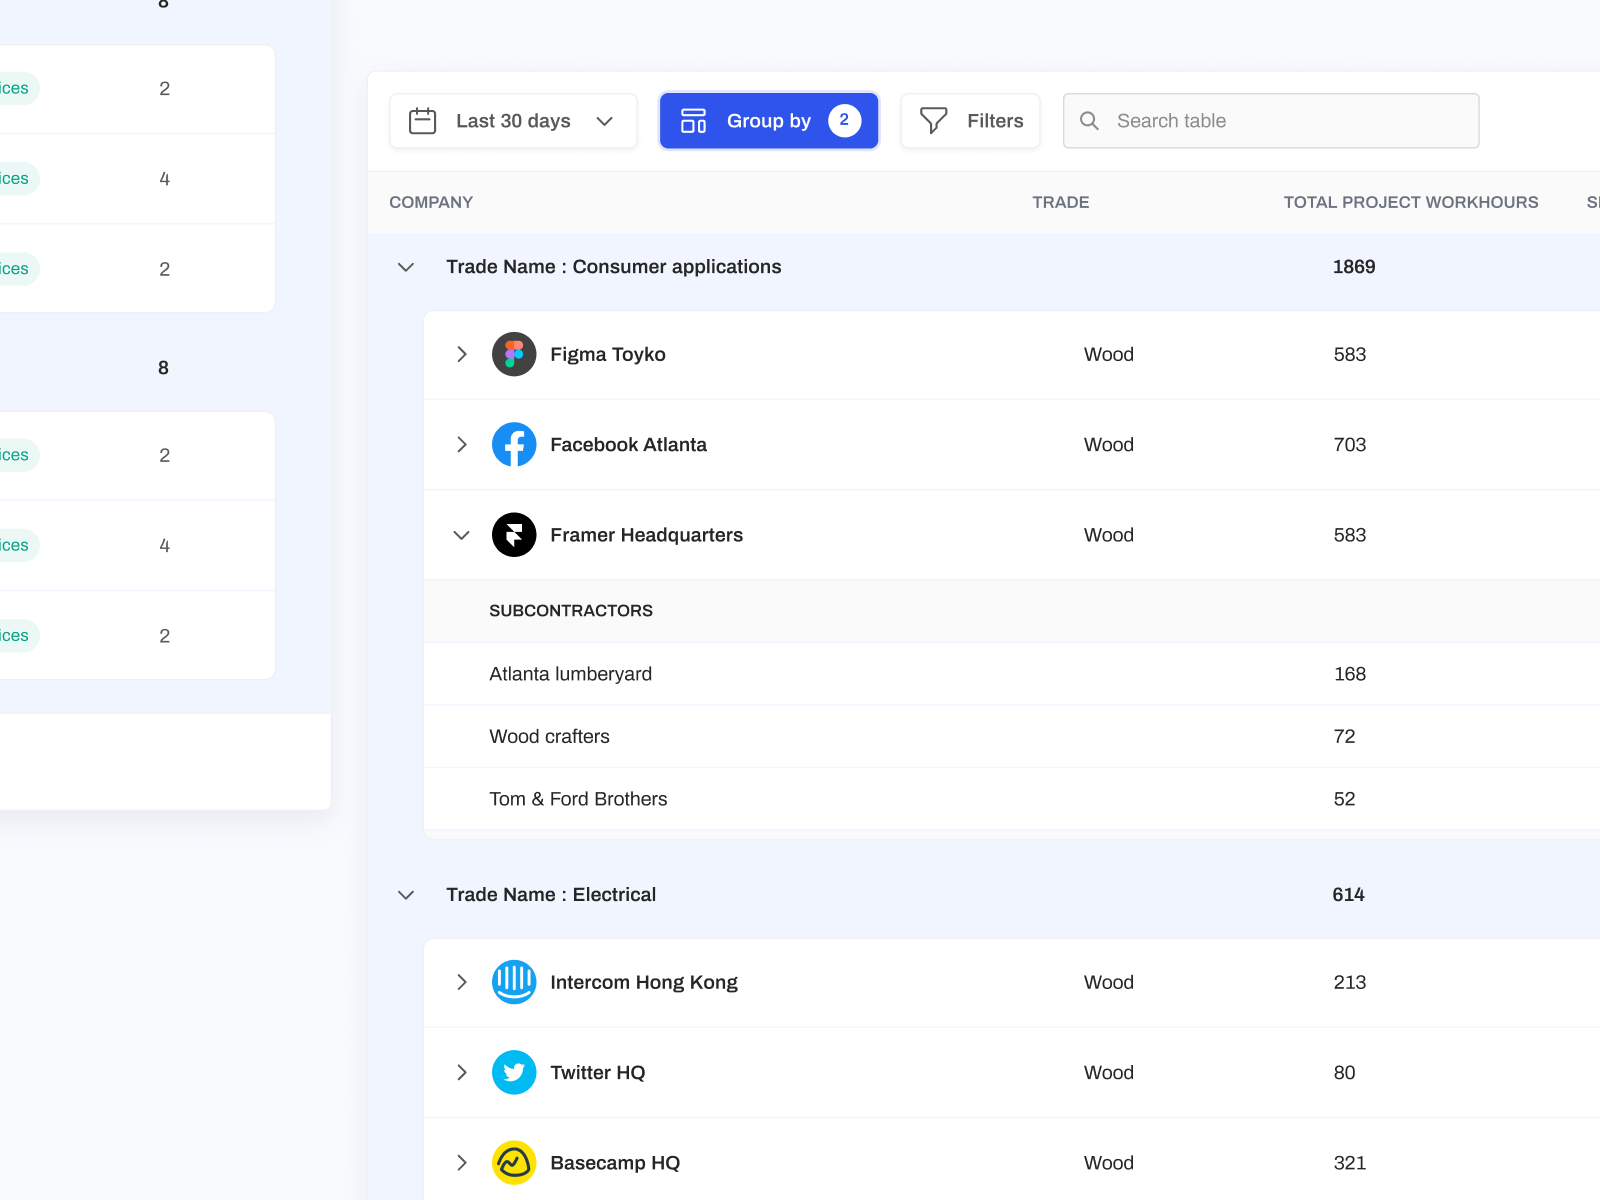The image size is (1600, 1200).
Task: Sort by Total Project Workhours header
Action: 1410,202
